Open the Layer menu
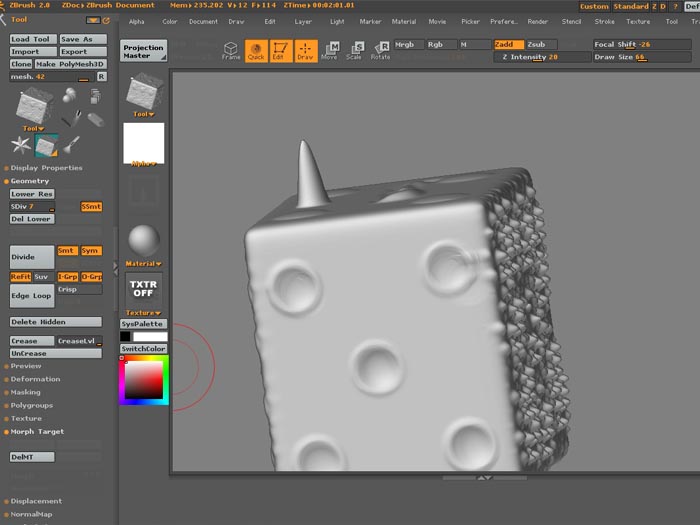700x525 pixels. 303,21
